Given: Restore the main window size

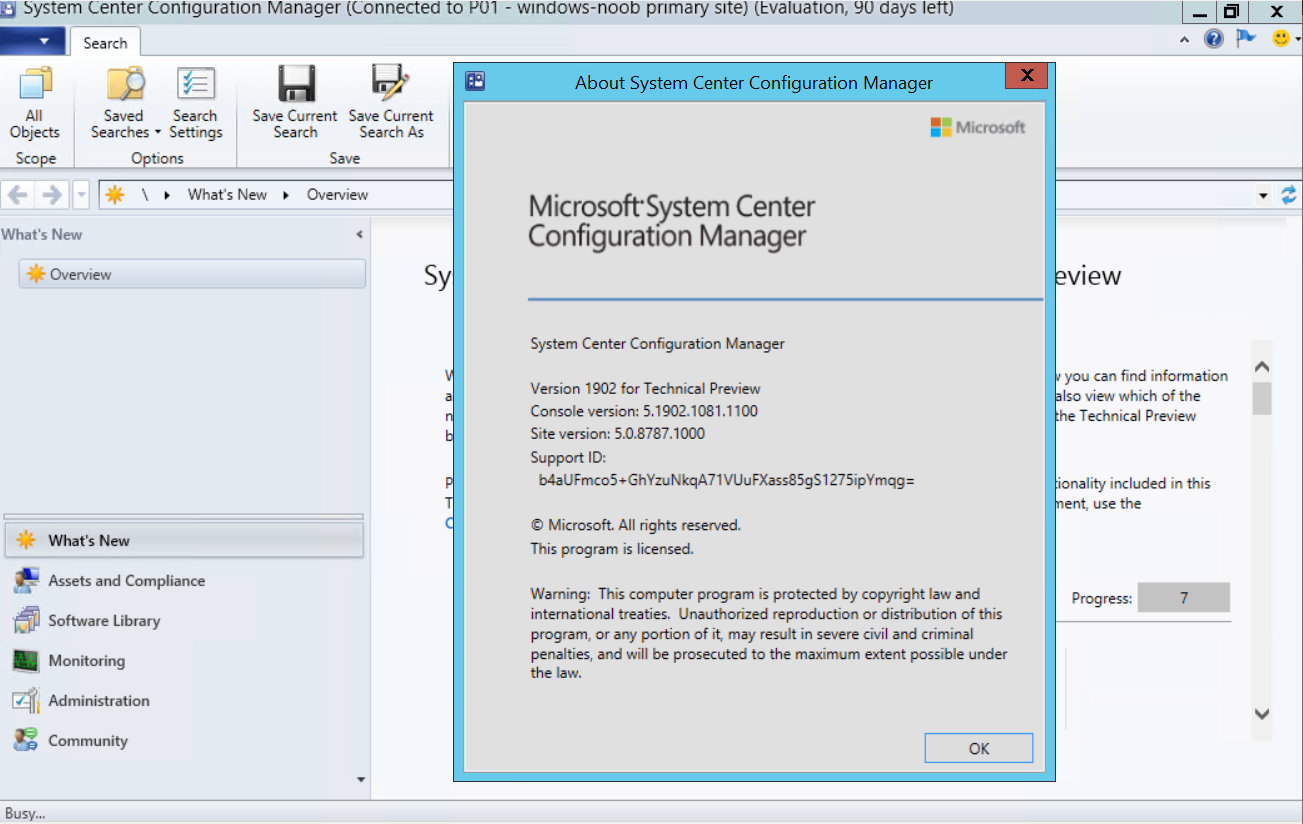Looking at the screenshot, I should coord(1231,12).
